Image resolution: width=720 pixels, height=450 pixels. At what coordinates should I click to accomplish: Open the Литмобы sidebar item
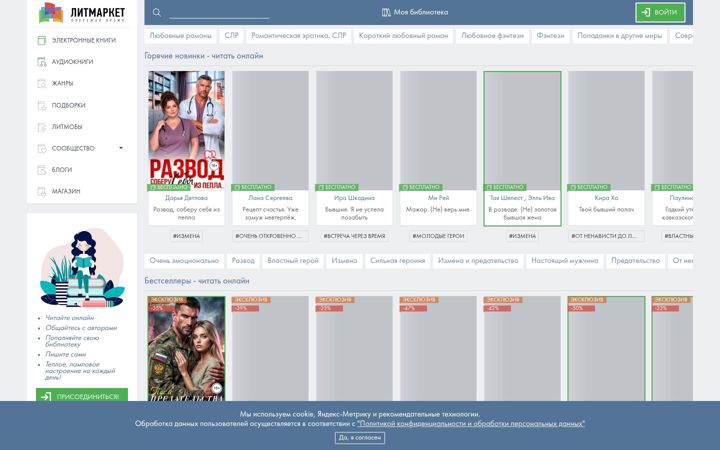point(67,127)
